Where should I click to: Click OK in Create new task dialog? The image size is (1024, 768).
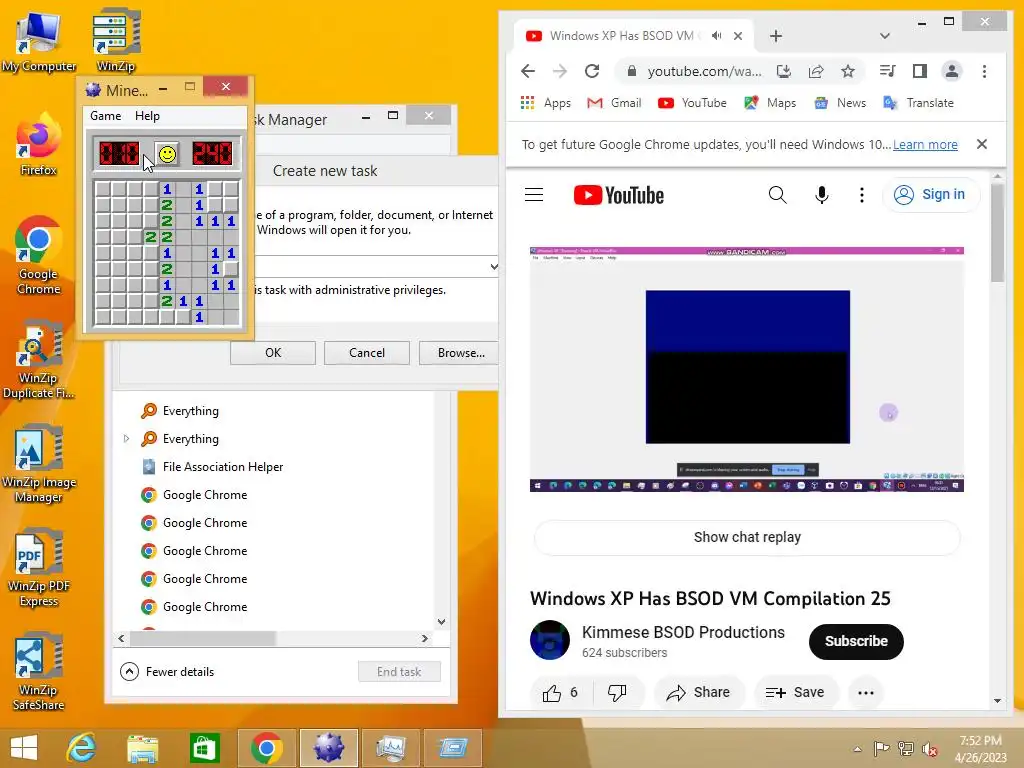click(x=273, y=353)
